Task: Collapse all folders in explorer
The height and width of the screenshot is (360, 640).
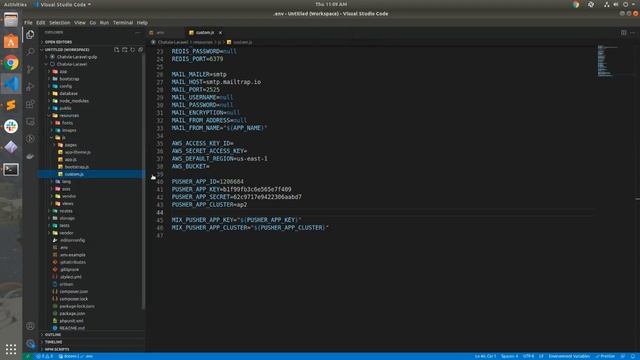Action: pyautogui.click(x=140, y=50)
